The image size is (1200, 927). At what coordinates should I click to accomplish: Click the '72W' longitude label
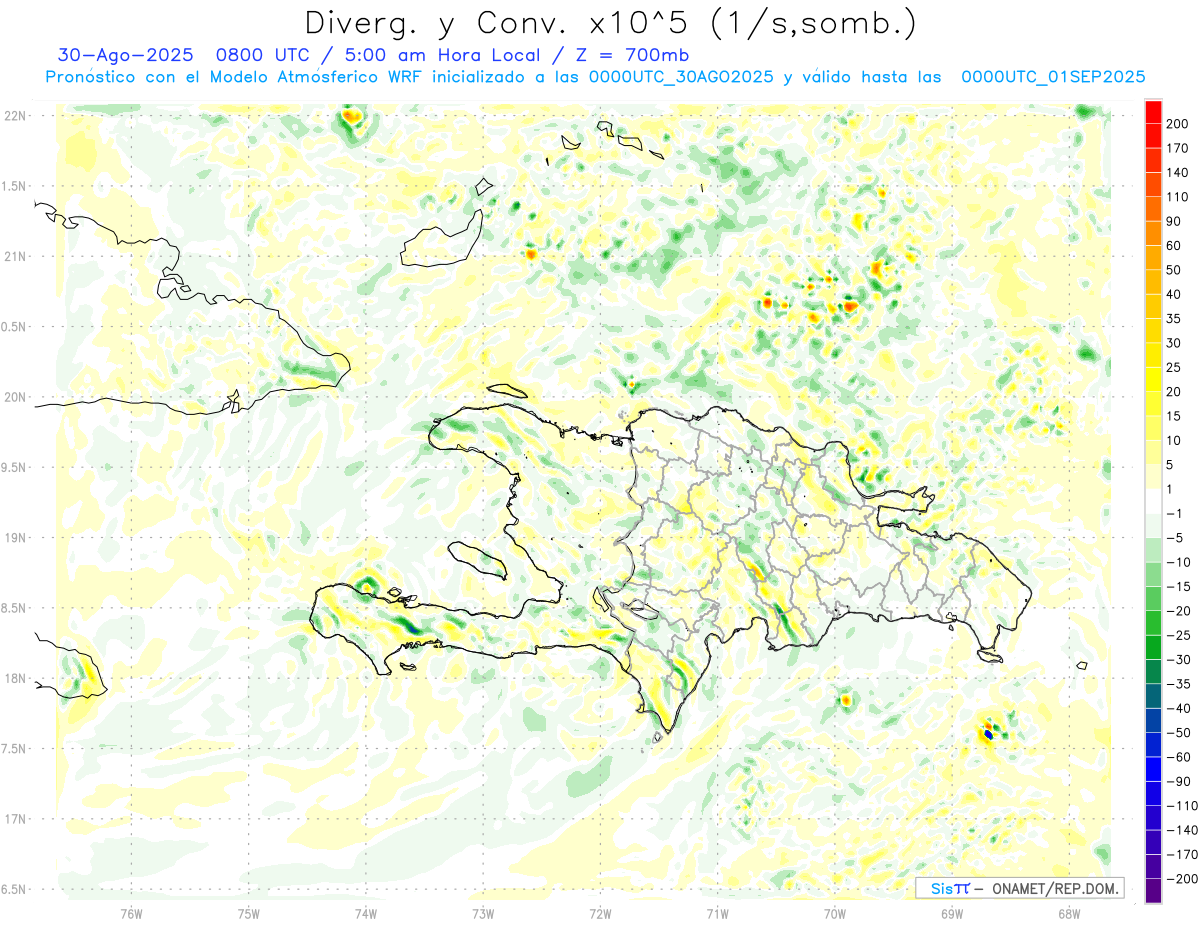(600, 913)
